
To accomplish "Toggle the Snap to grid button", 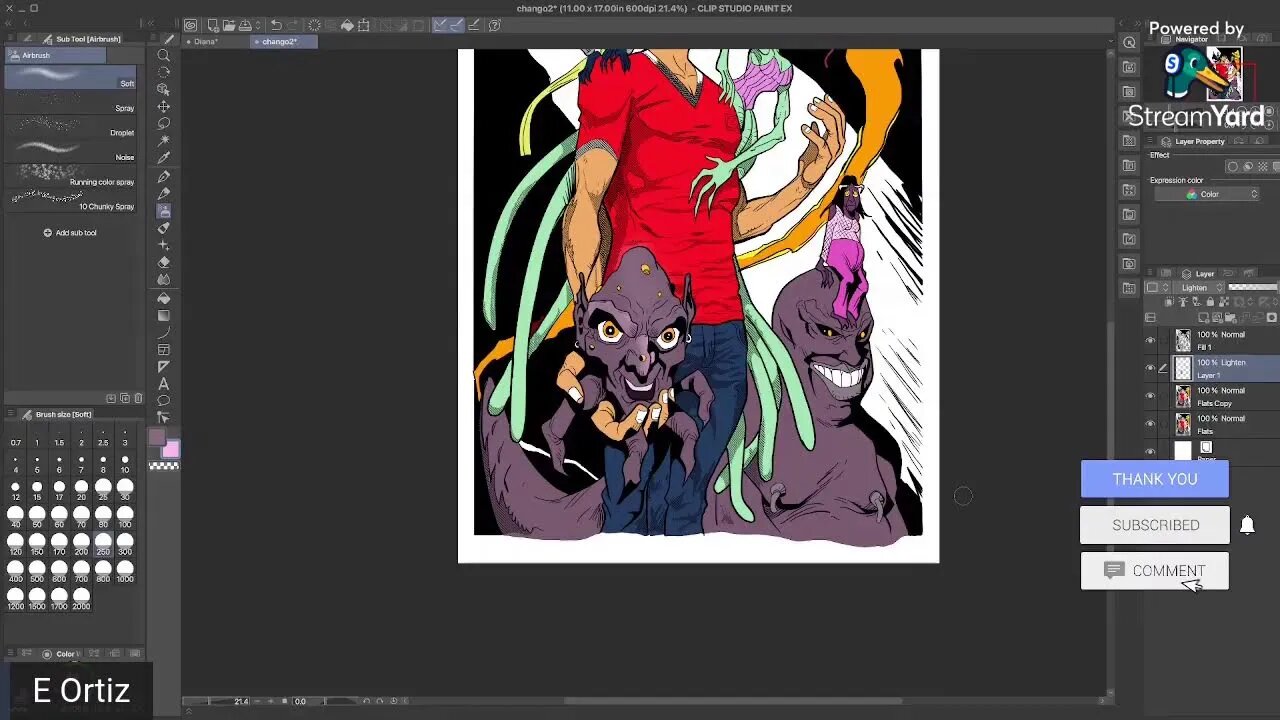I will [x=473, y=25].
